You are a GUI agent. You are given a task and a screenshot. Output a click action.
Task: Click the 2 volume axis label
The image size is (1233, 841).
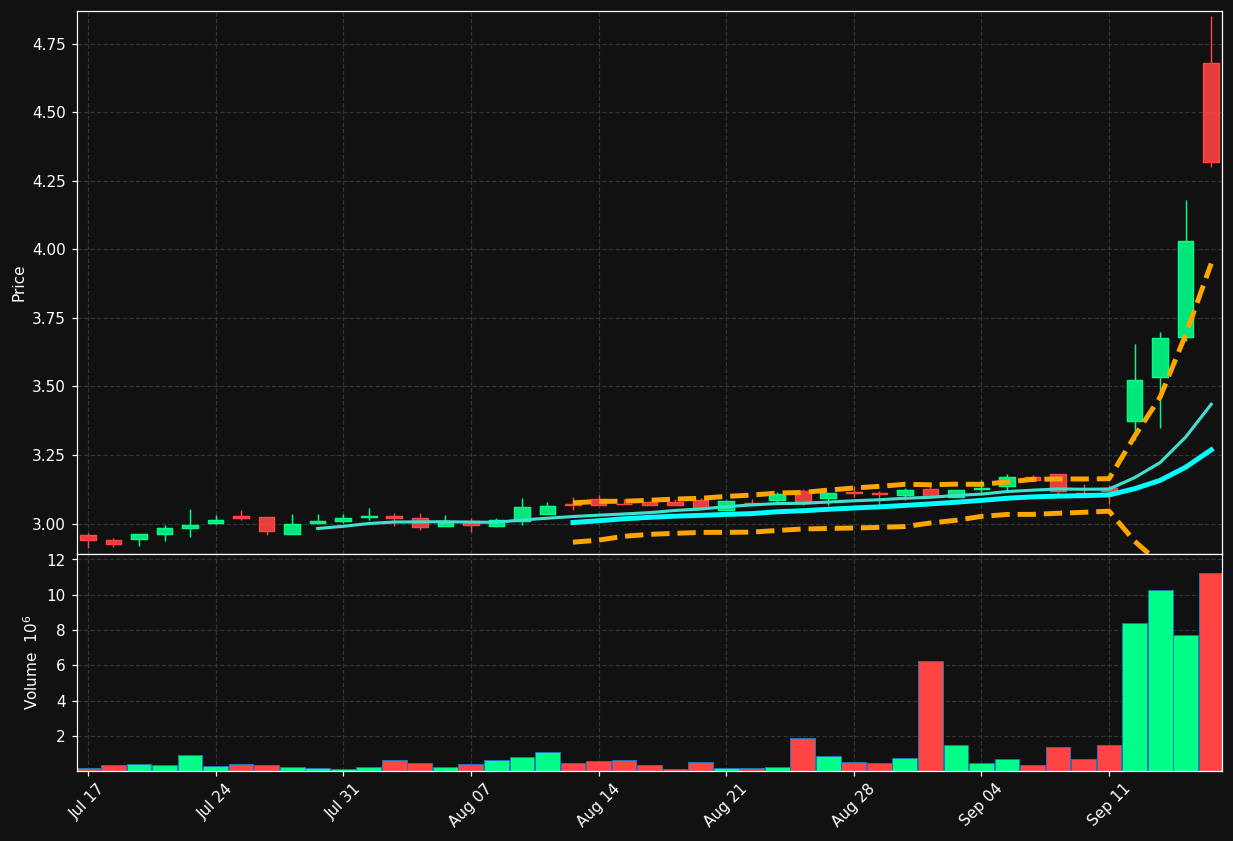point(60,736)
